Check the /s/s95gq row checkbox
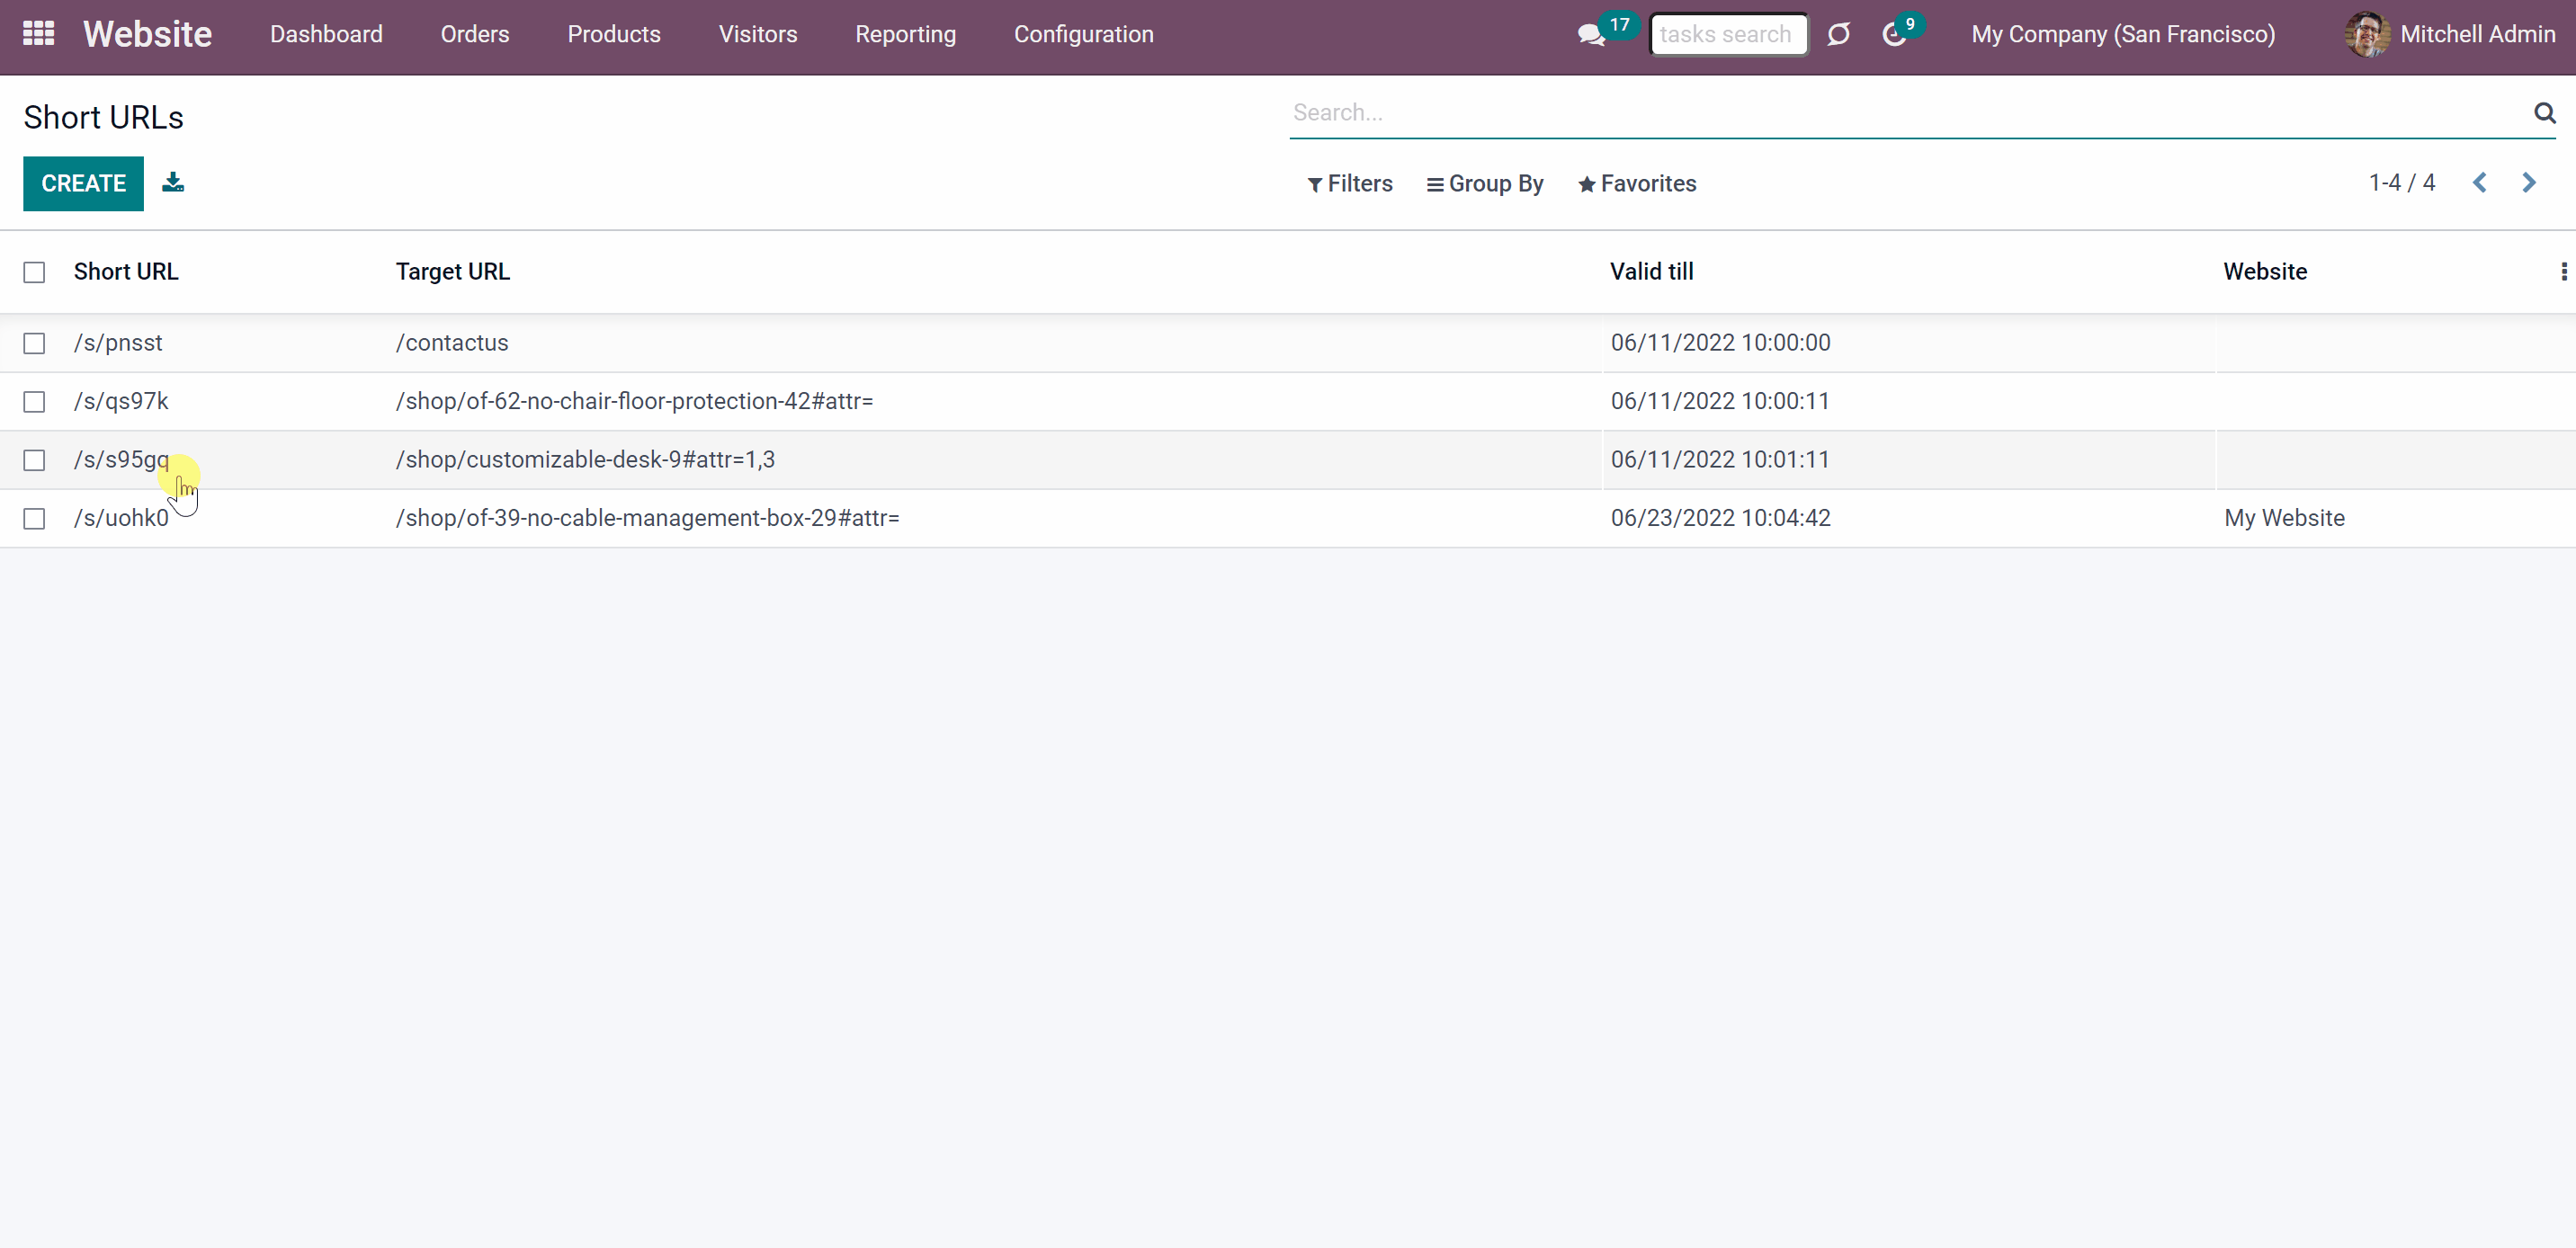2576x1248 pixels. (34, 460)
